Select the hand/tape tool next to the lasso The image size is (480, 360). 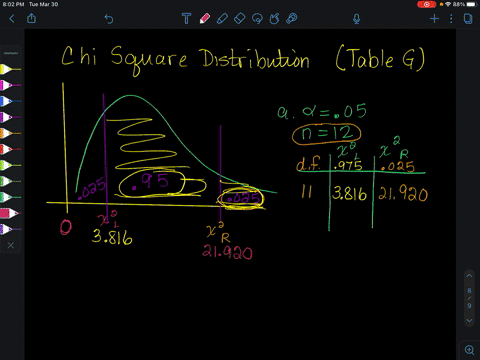tap(274, 19)
